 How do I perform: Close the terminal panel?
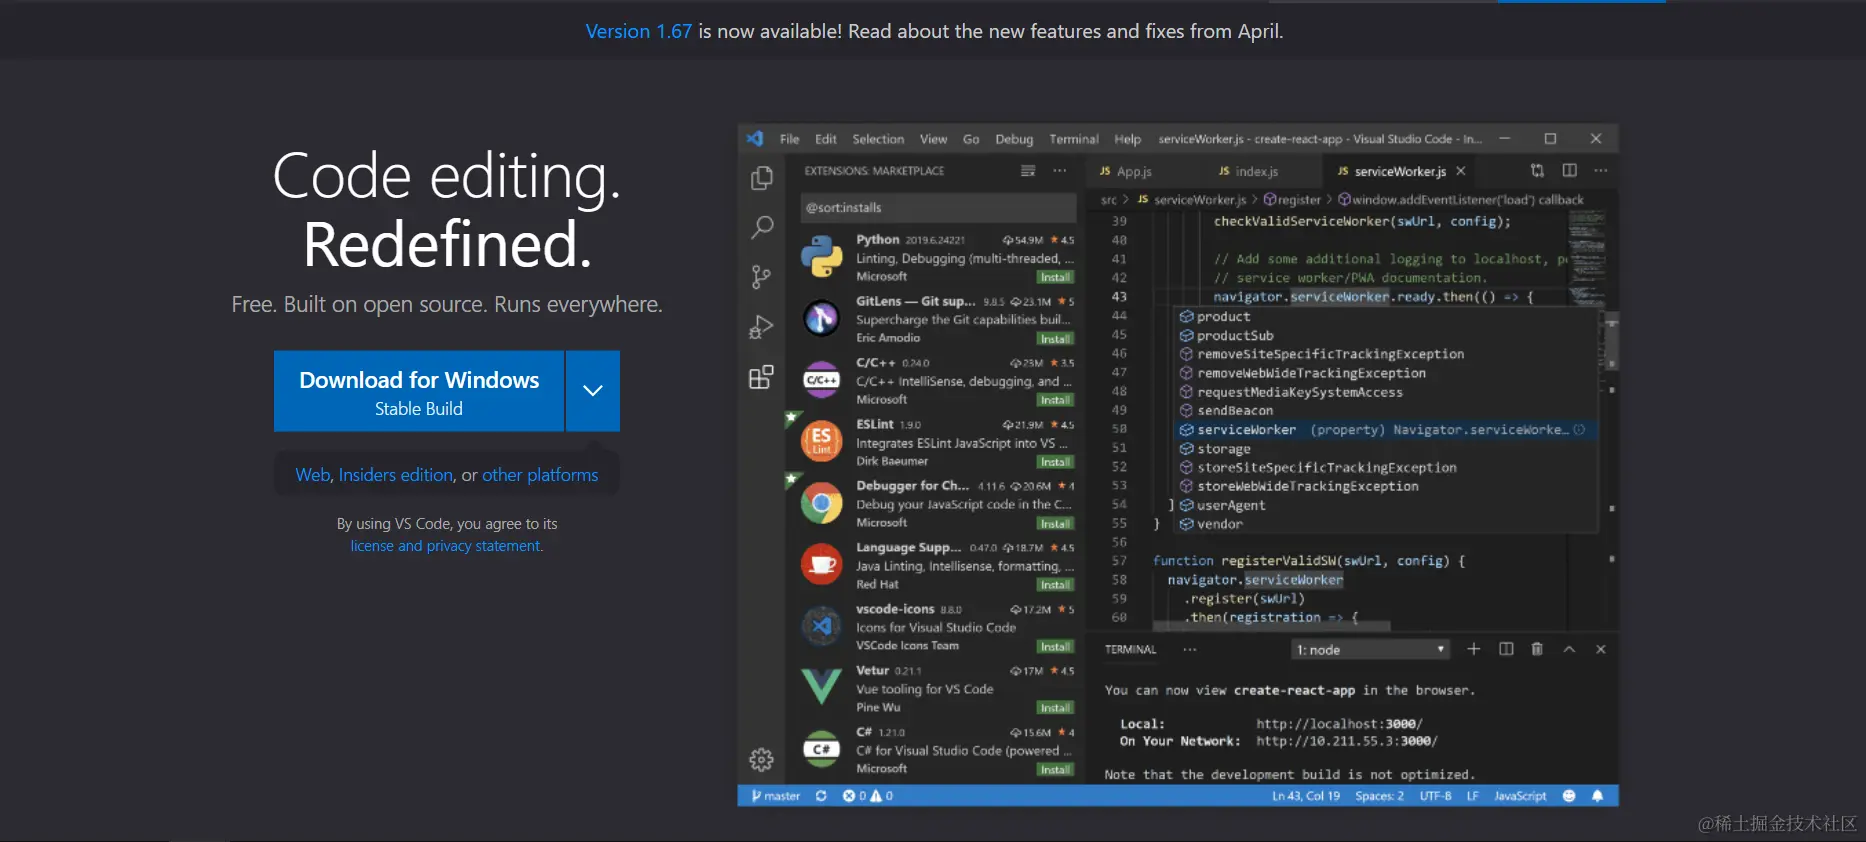(1601, 649)
